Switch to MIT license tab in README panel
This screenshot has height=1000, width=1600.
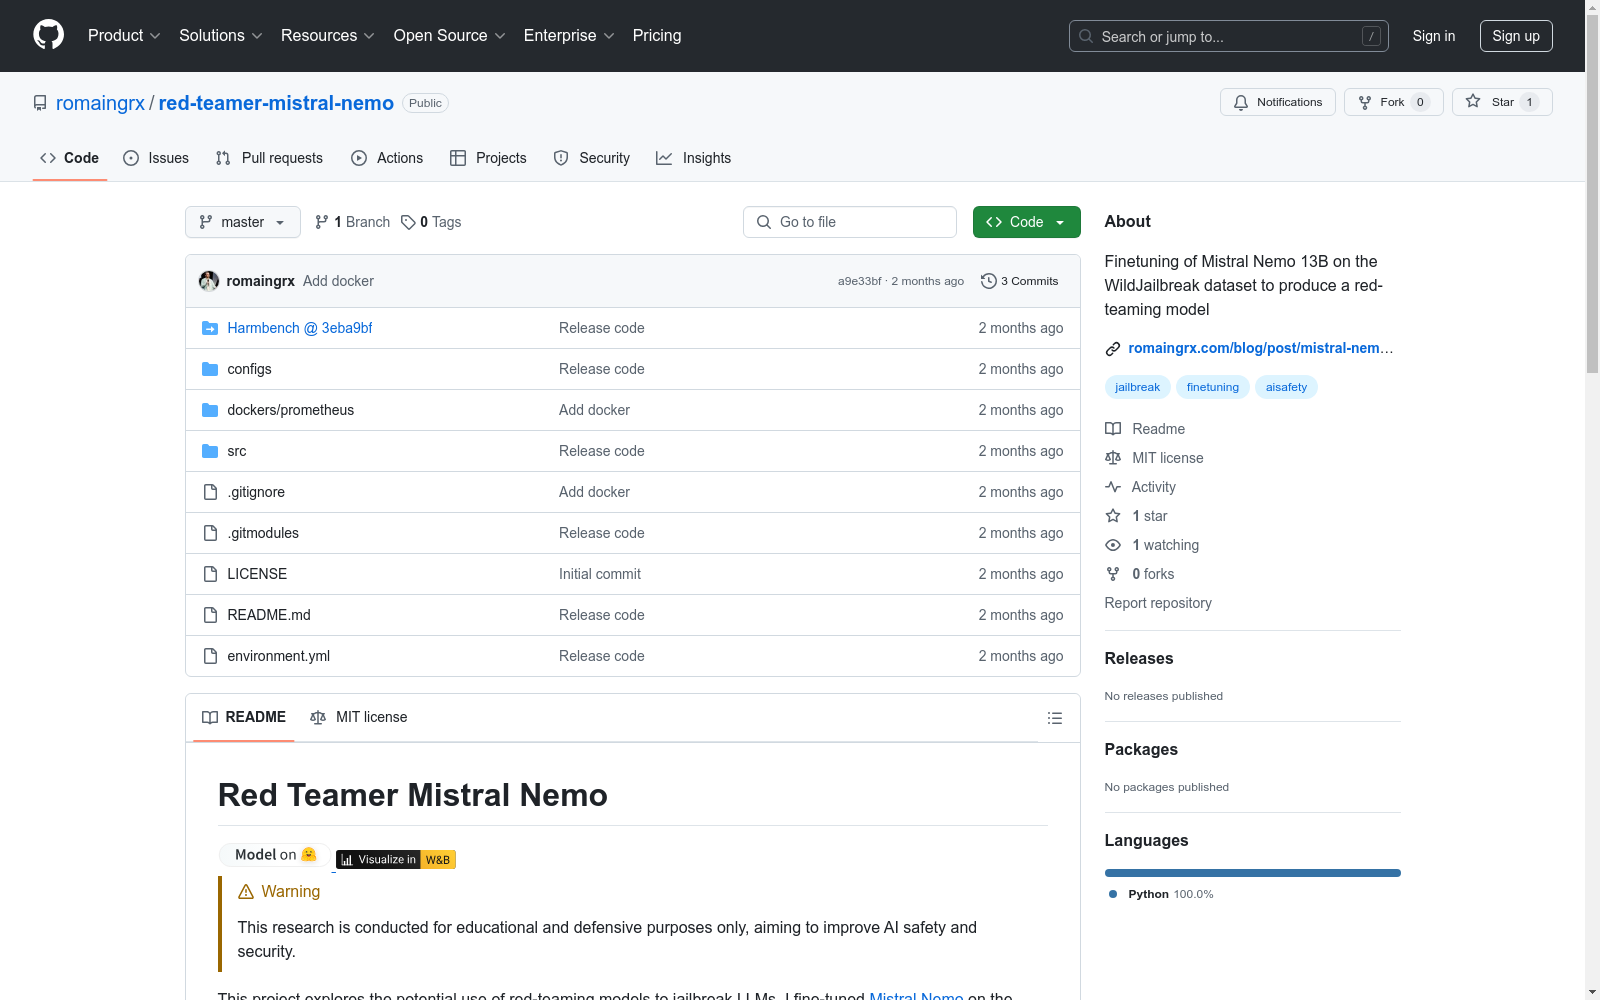click(359, 717)
